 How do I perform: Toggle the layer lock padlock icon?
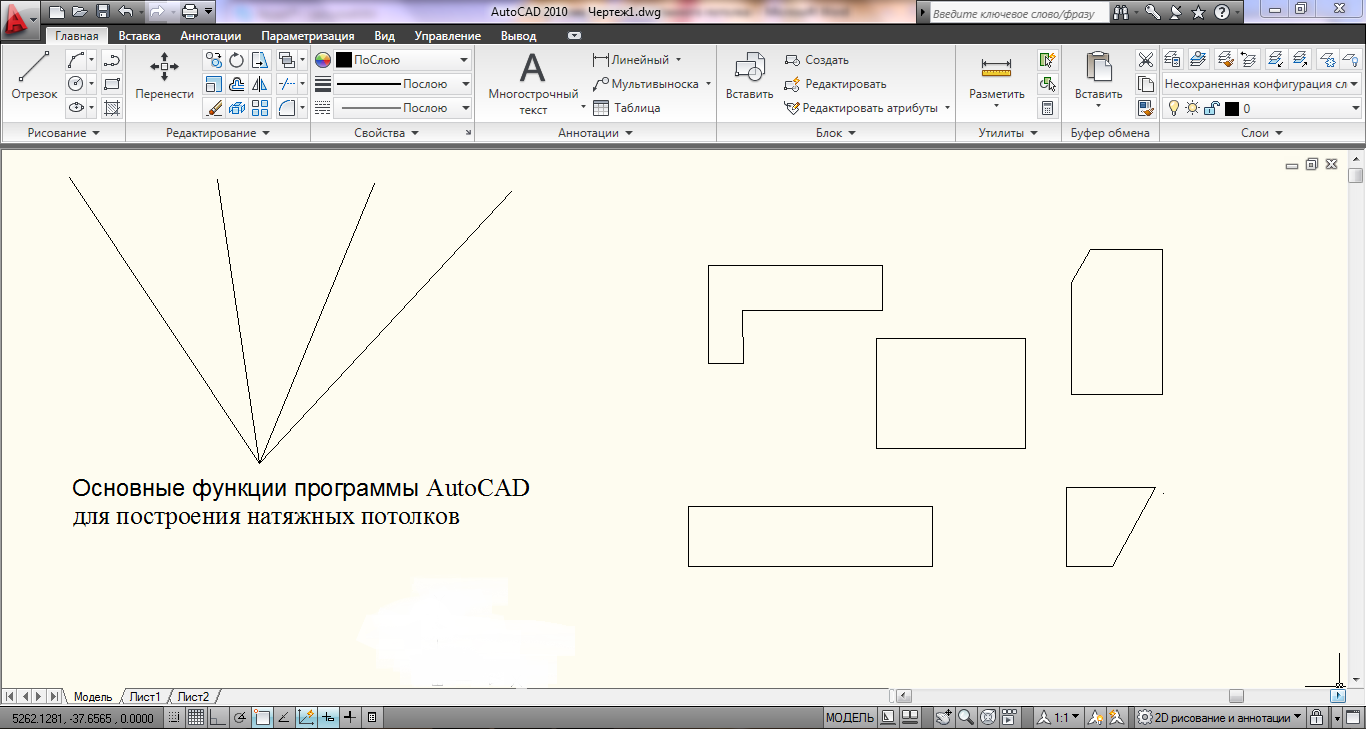click(x=1211, y=108)
